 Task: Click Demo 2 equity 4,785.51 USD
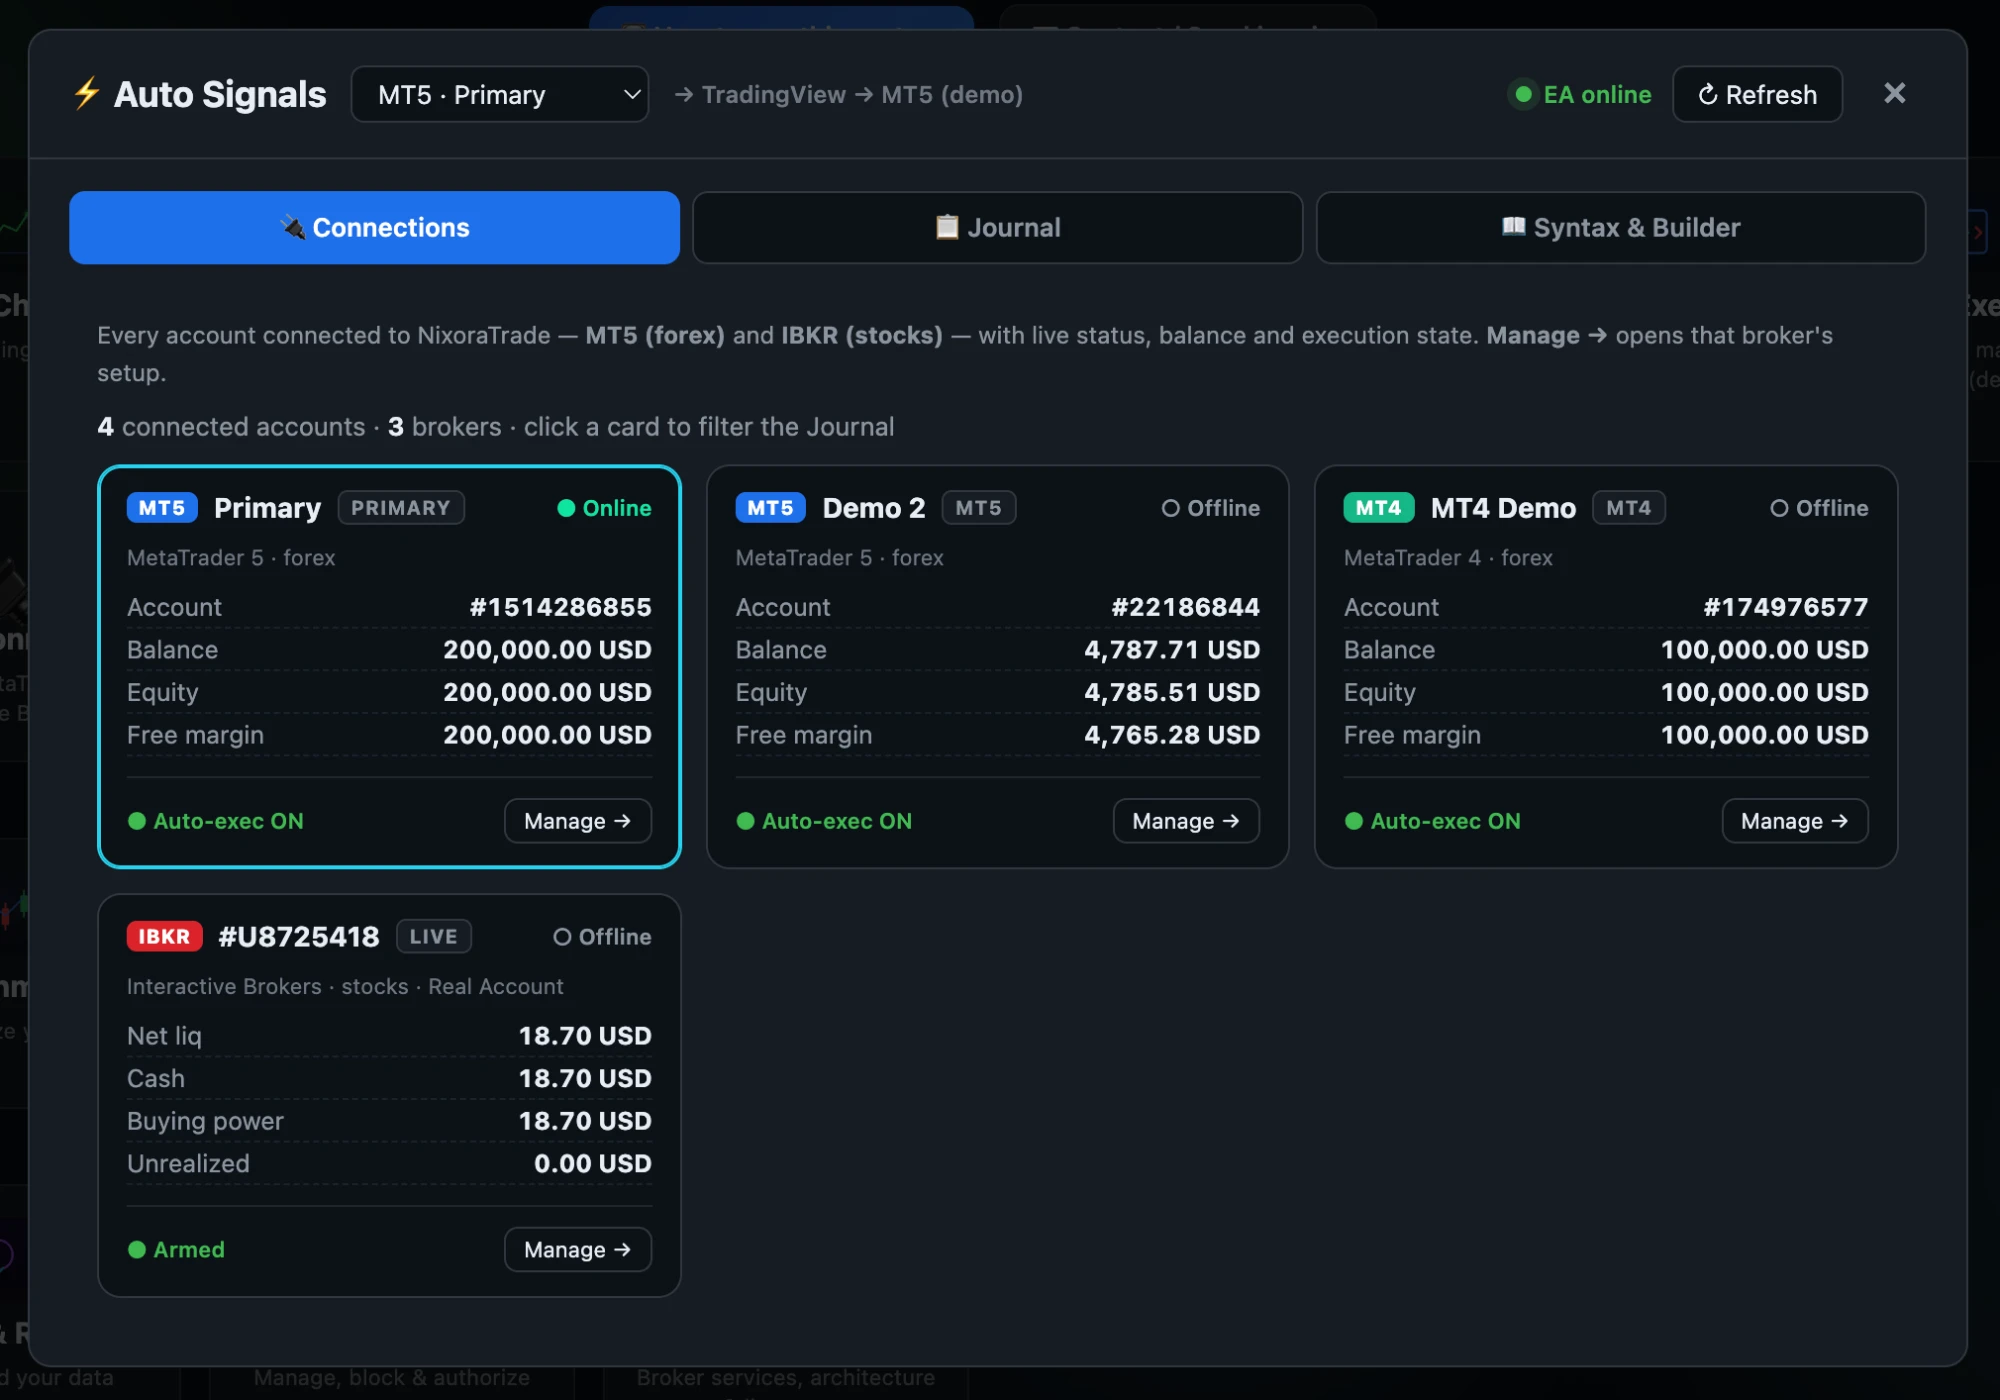point(1172,692)
